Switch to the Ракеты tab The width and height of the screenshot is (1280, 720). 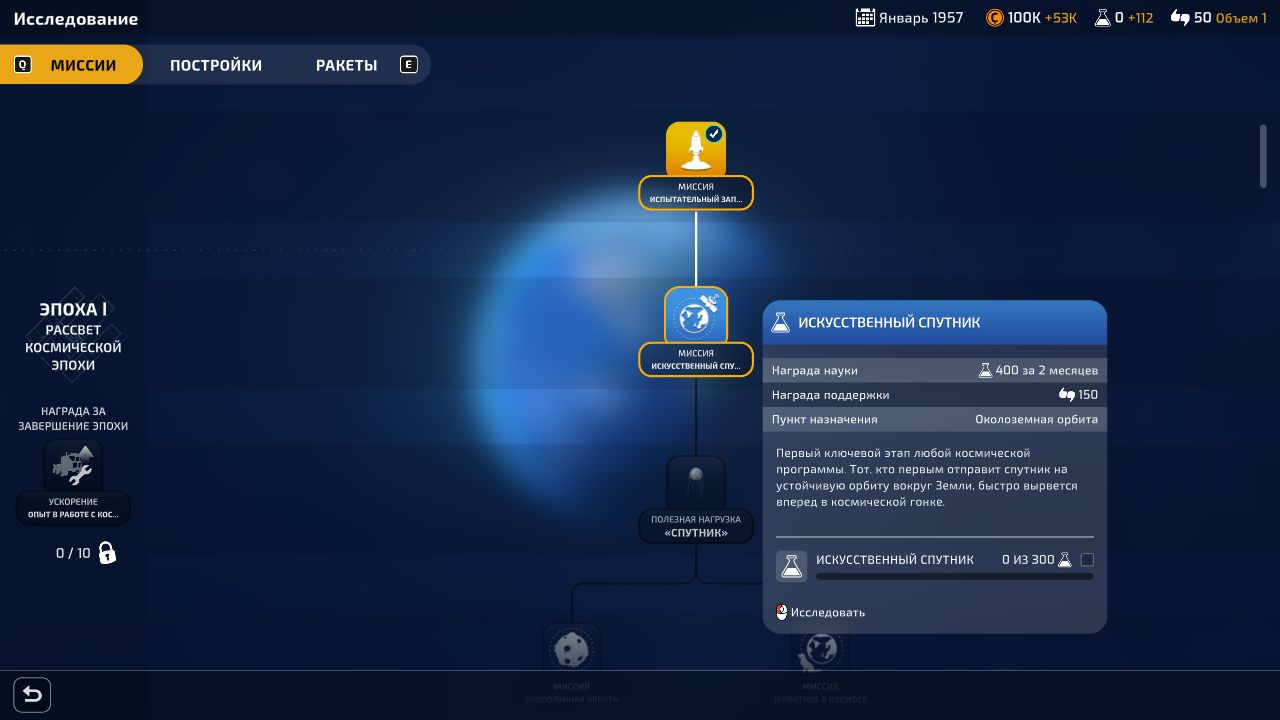(x=346, y=65)
